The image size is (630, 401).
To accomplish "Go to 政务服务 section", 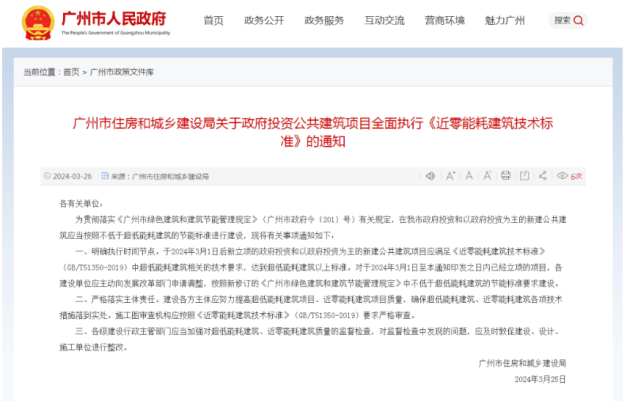I will pos(325,20).
